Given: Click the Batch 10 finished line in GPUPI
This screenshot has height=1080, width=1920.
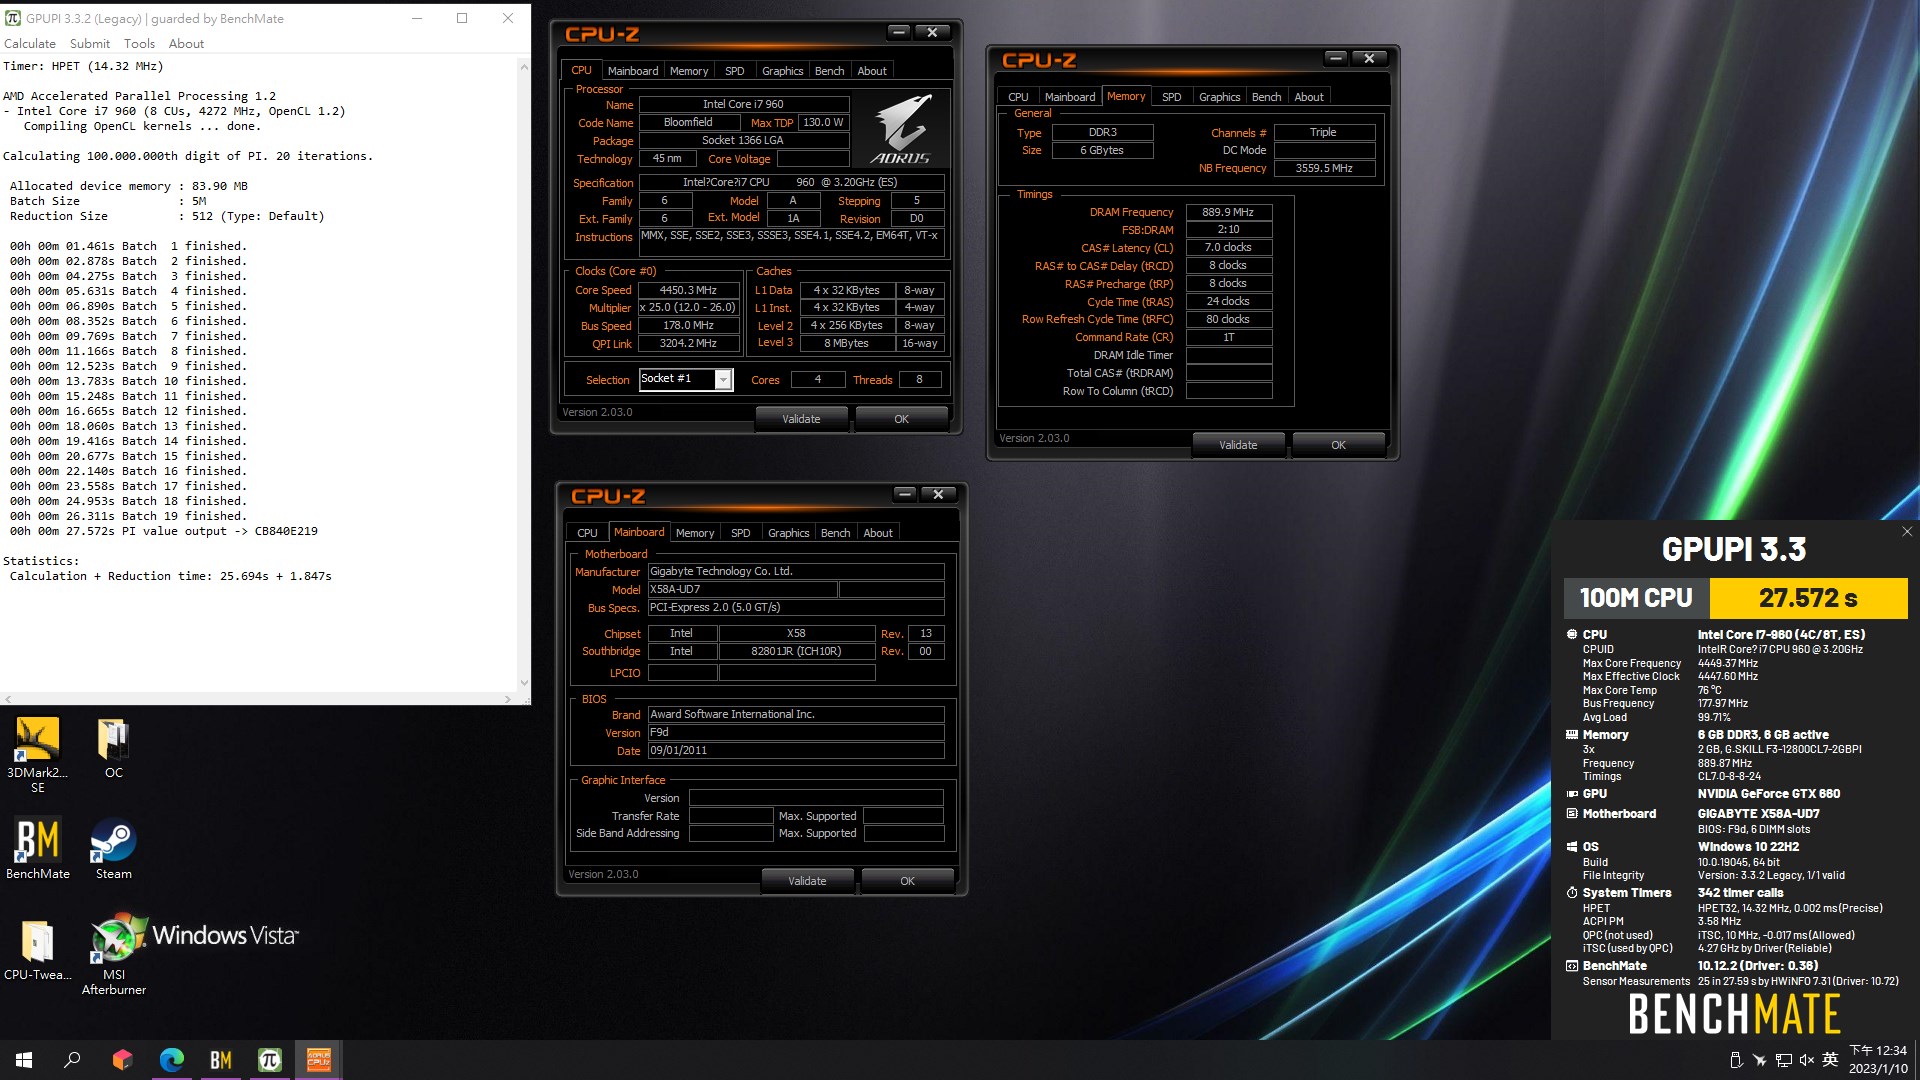Looking at the screenshot, I should pyautogui.click(x=128, y=381).
